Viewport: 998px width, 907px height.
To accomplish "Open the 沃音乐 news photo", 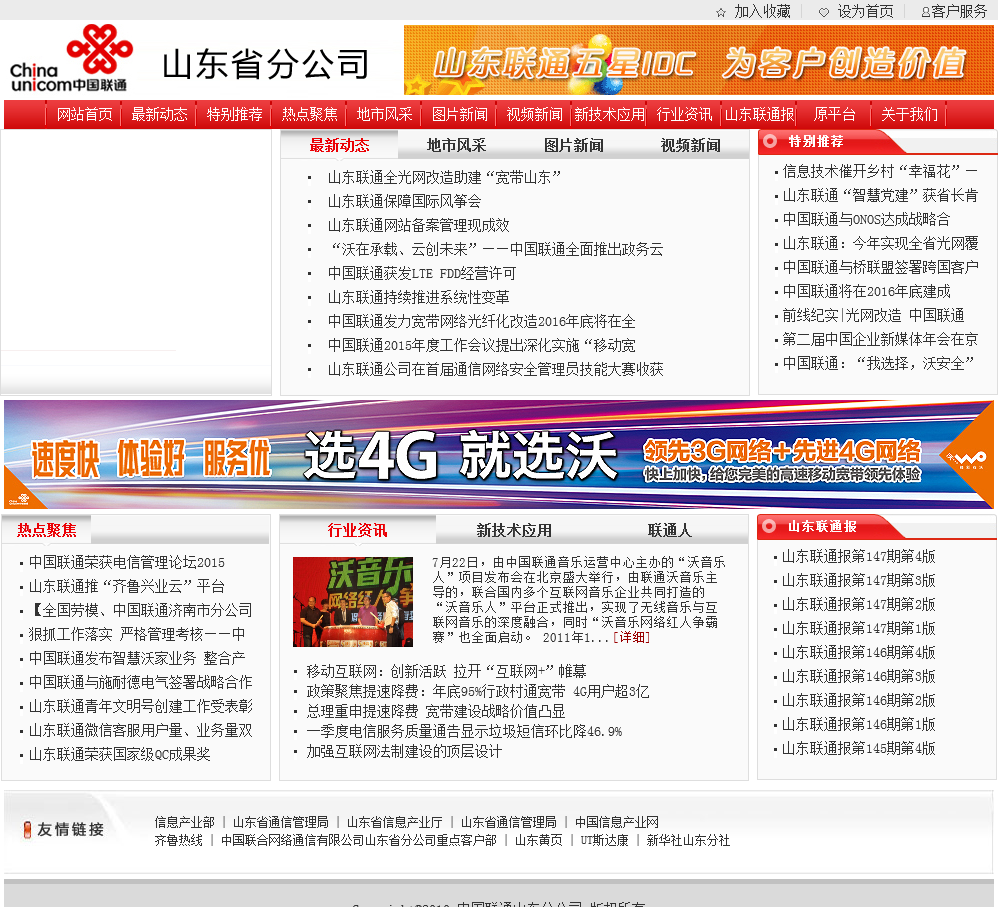I will coord(353,601).
